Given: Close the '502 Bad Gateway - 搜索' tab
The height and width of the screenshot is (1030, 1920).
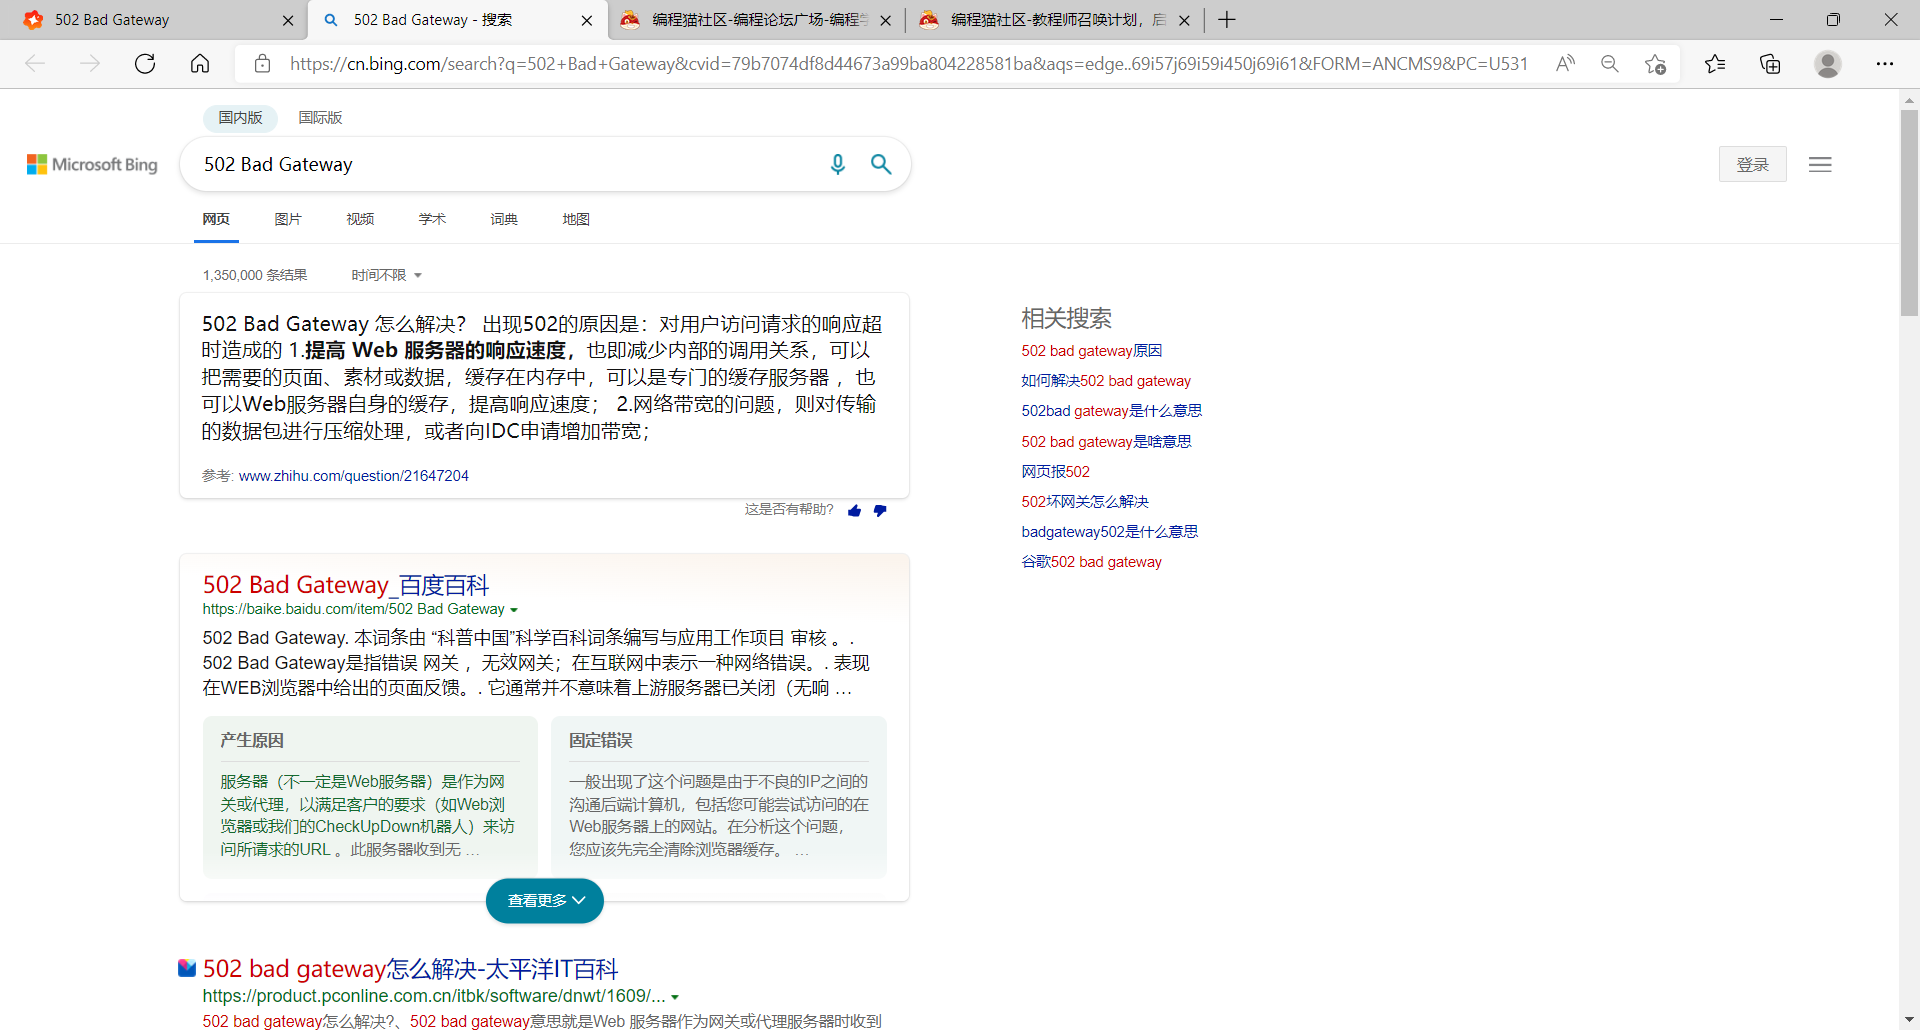Looking at the screenshot, I should [587, 20].
